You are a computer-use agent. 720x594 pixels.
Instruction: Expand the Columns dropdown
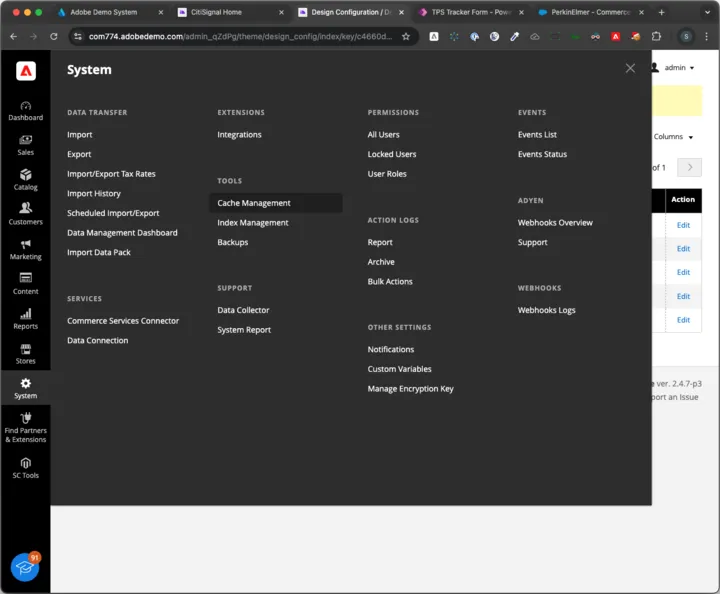(x=673, y=137)
